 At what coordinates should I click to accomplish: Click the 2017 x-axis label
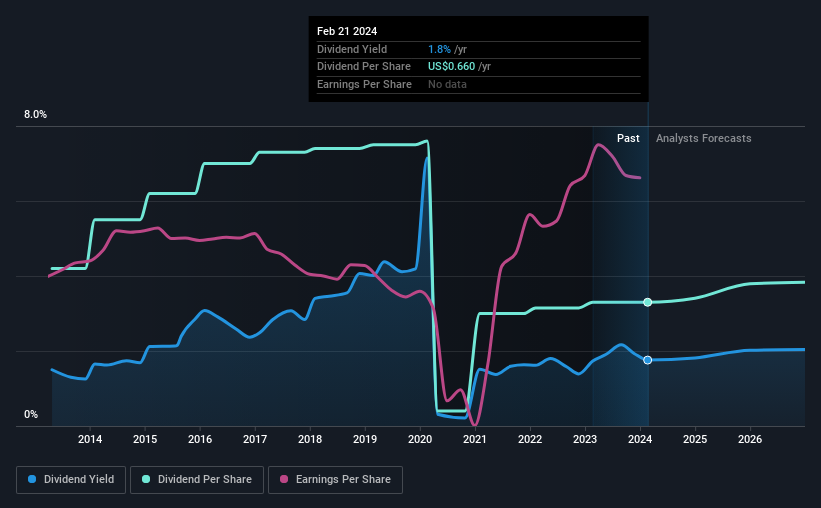tap(255, 439)
